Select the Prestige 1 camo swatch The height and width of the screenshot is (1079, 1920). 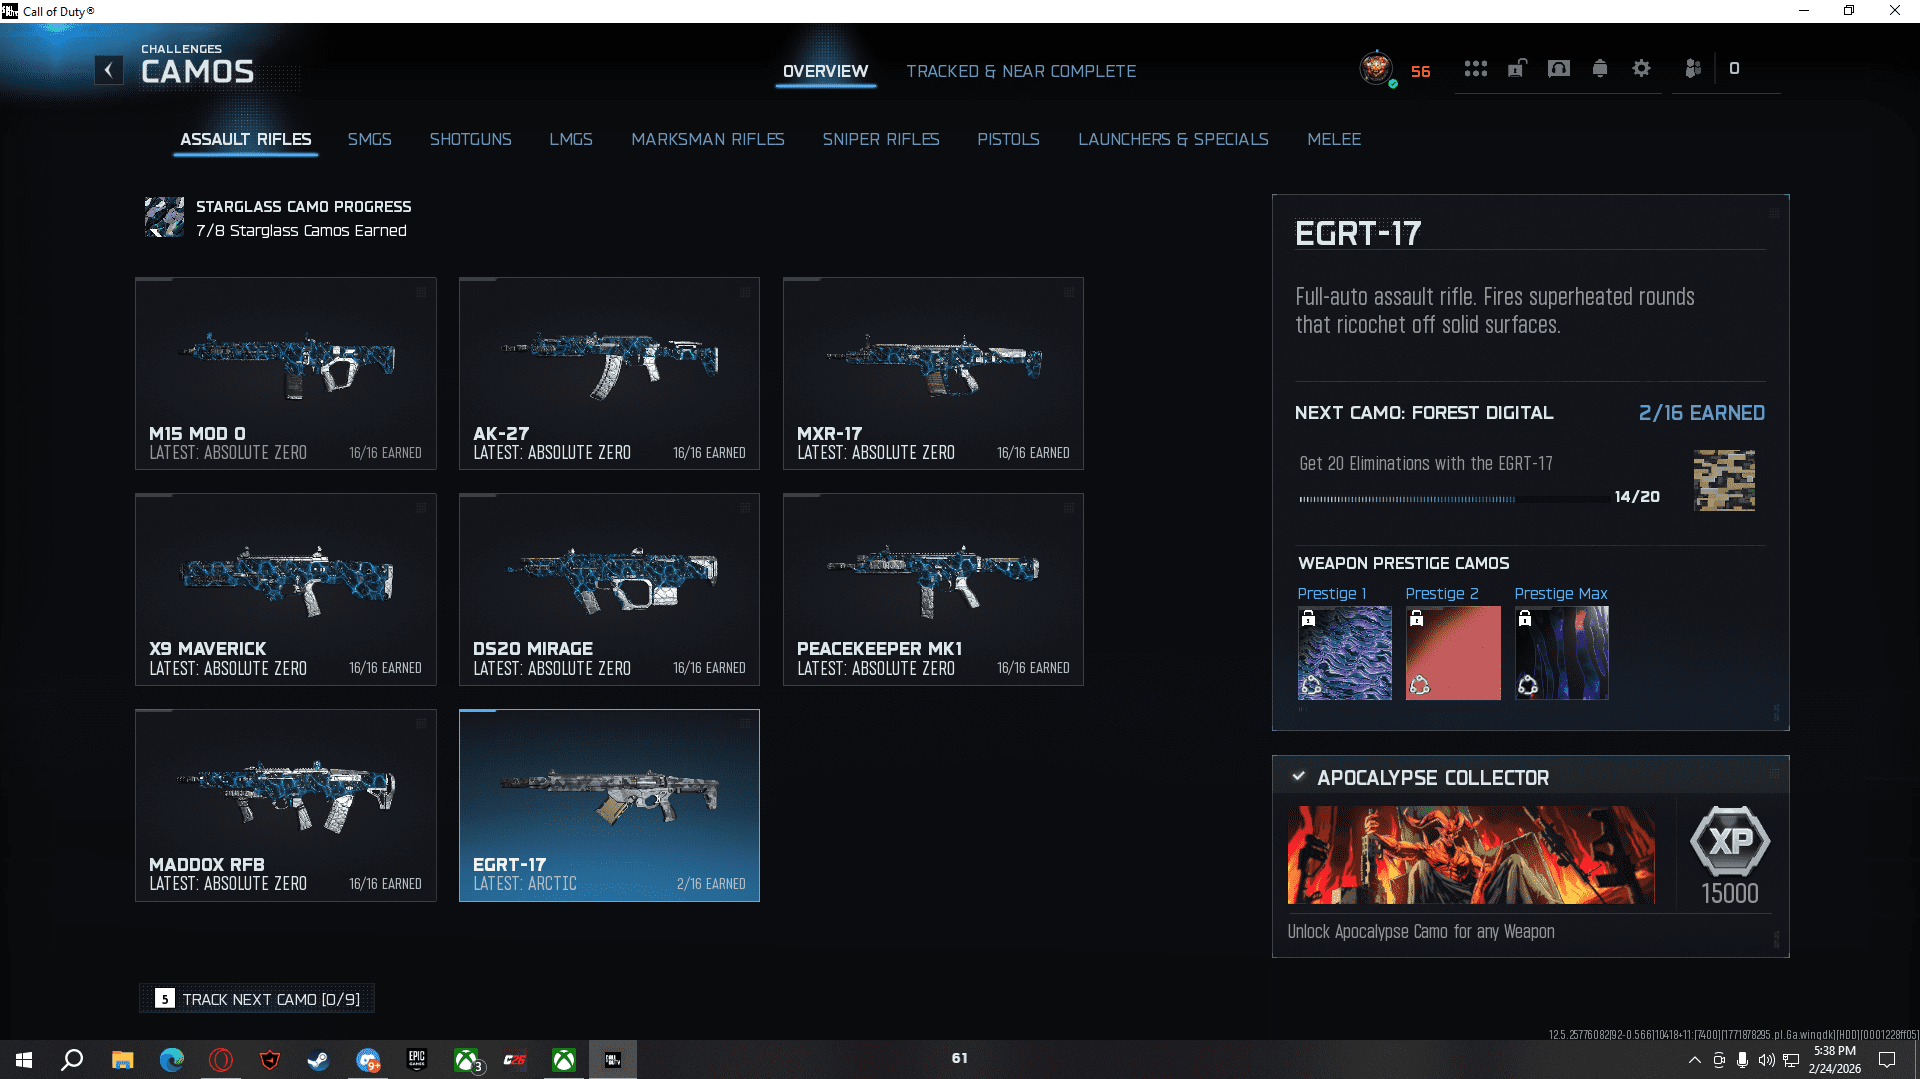coord(1344,652)
